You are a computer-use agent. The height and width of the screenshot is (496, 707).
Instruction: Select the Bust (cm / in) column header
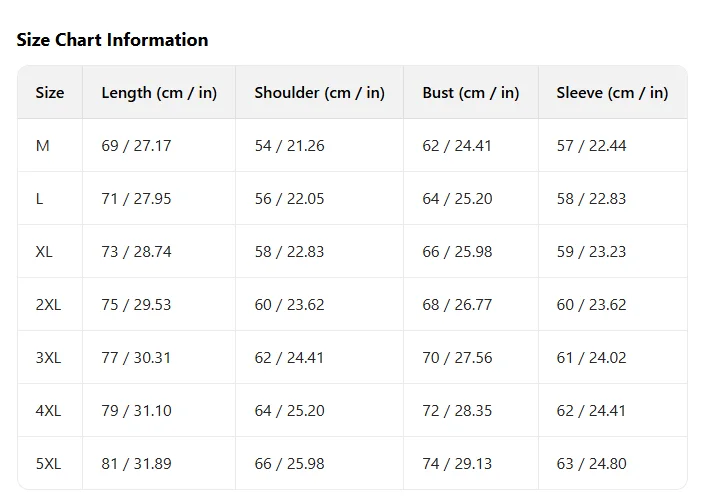(470, 93)
